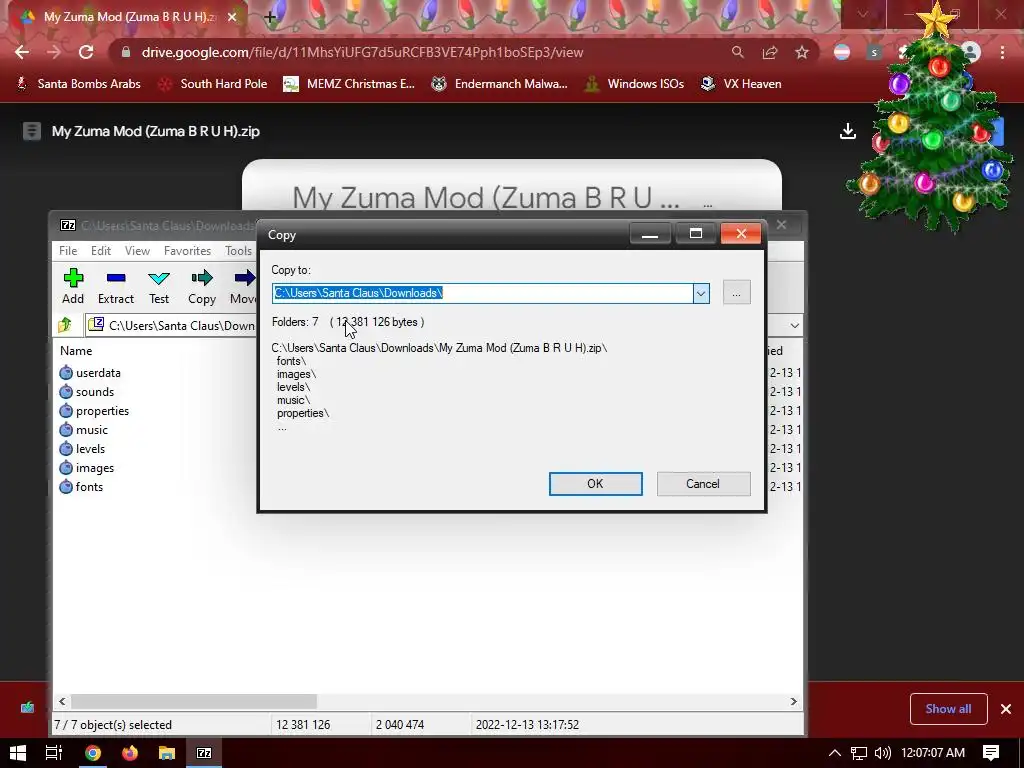Expand the 7-Zip address bar dropdown
The height and width of the screenshot is (768, 1024).
click(x=794, y=325)
